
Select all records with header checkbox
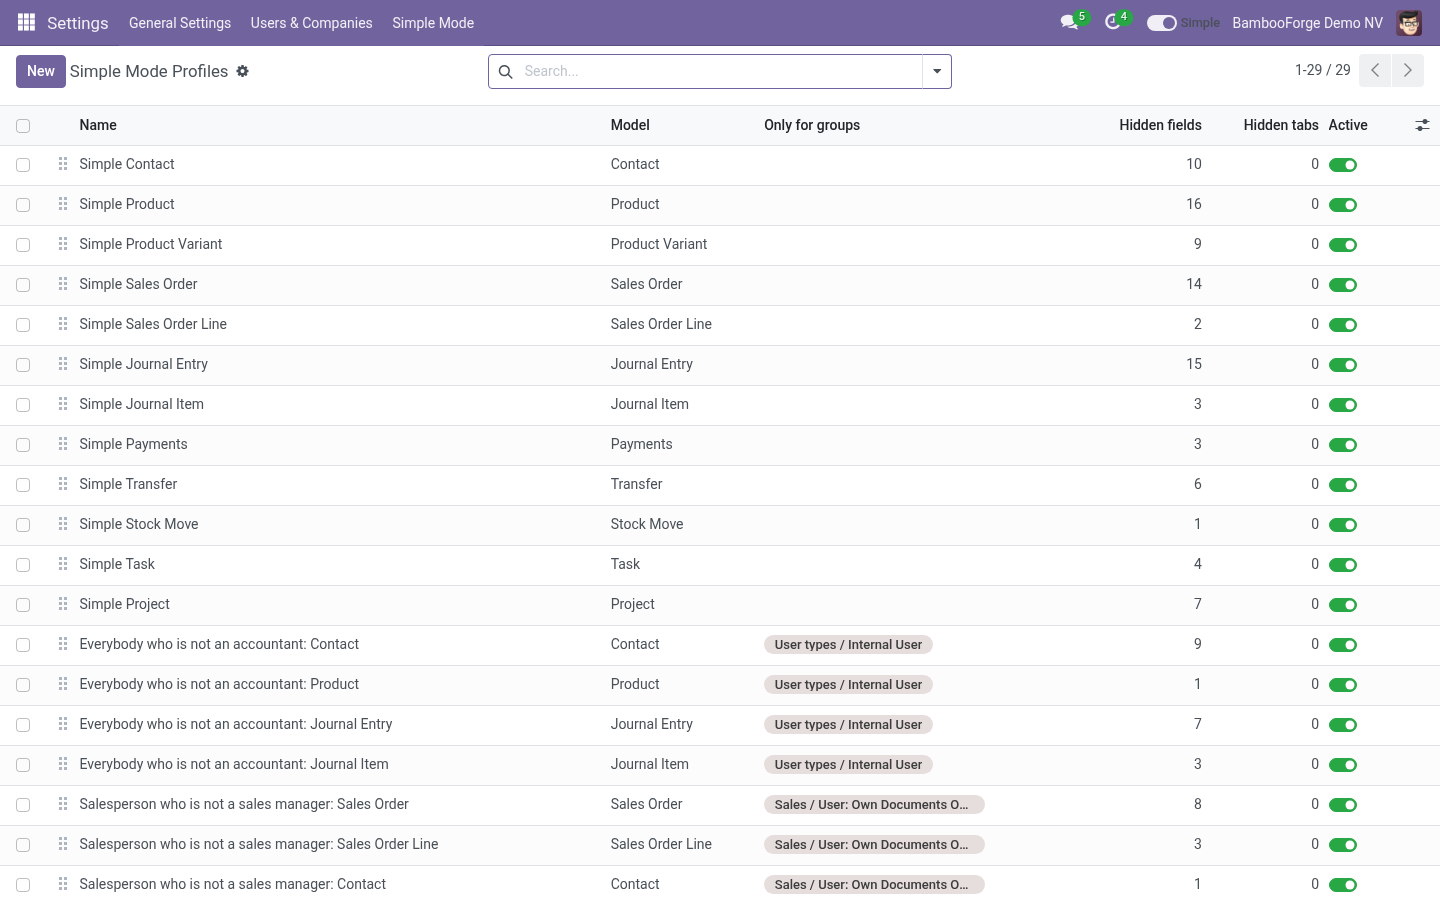(23, 126)
